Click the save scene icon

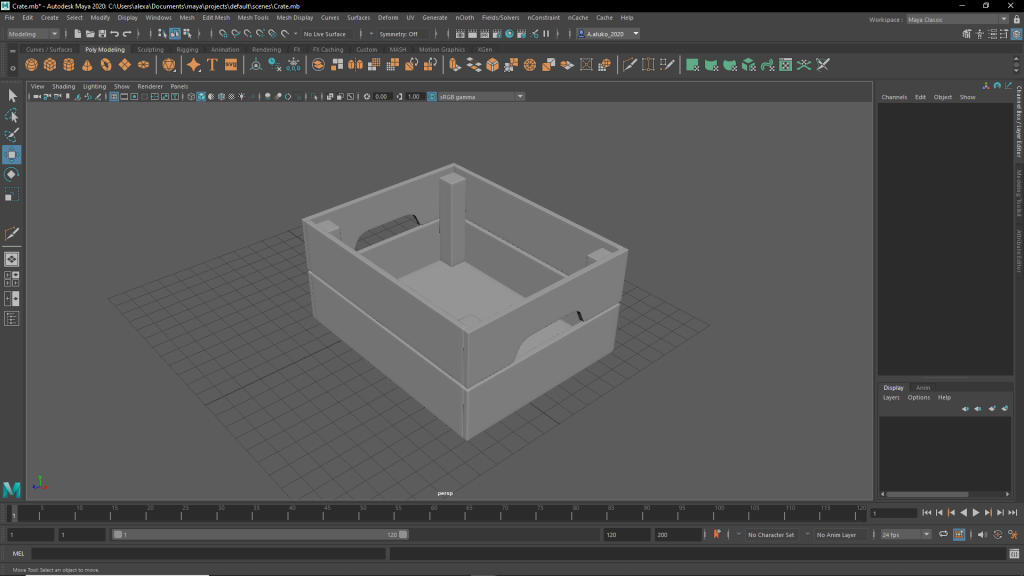[103, 34]
